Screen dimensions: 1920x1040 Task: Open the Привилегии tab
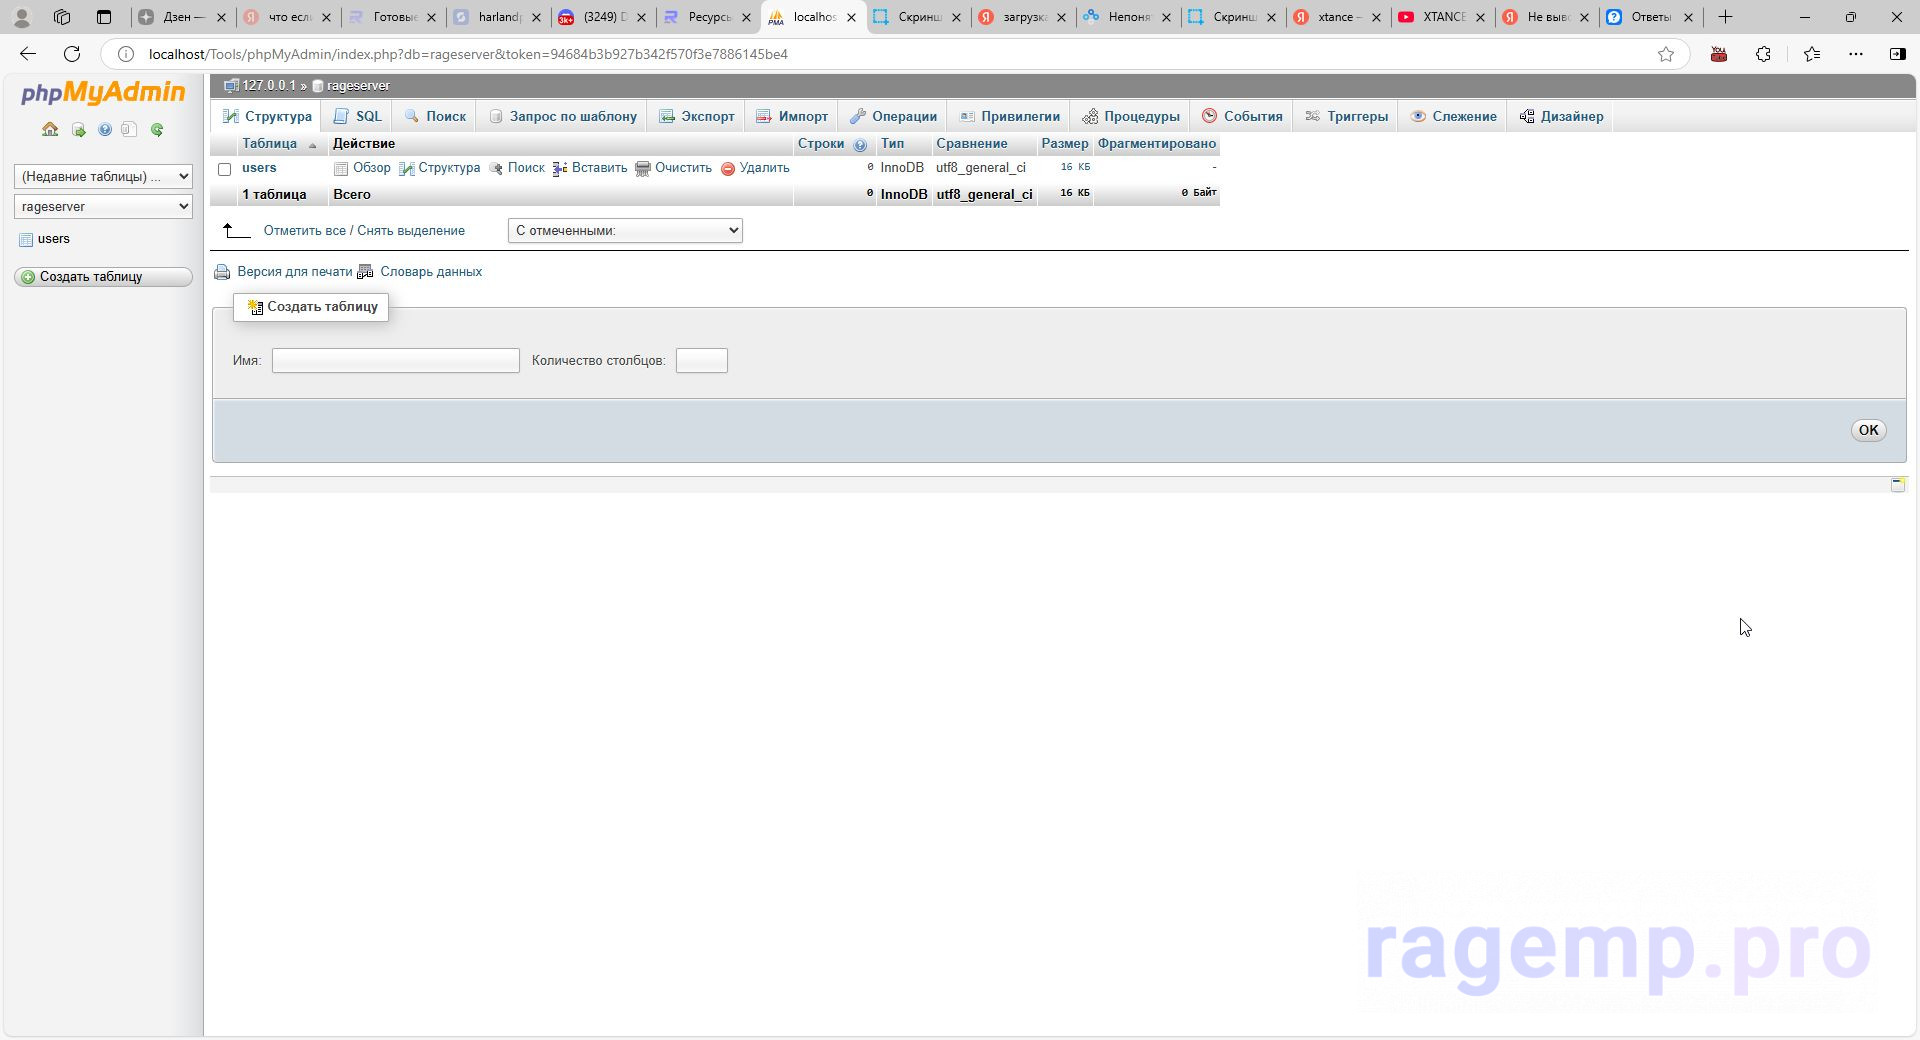(1009, 116)
